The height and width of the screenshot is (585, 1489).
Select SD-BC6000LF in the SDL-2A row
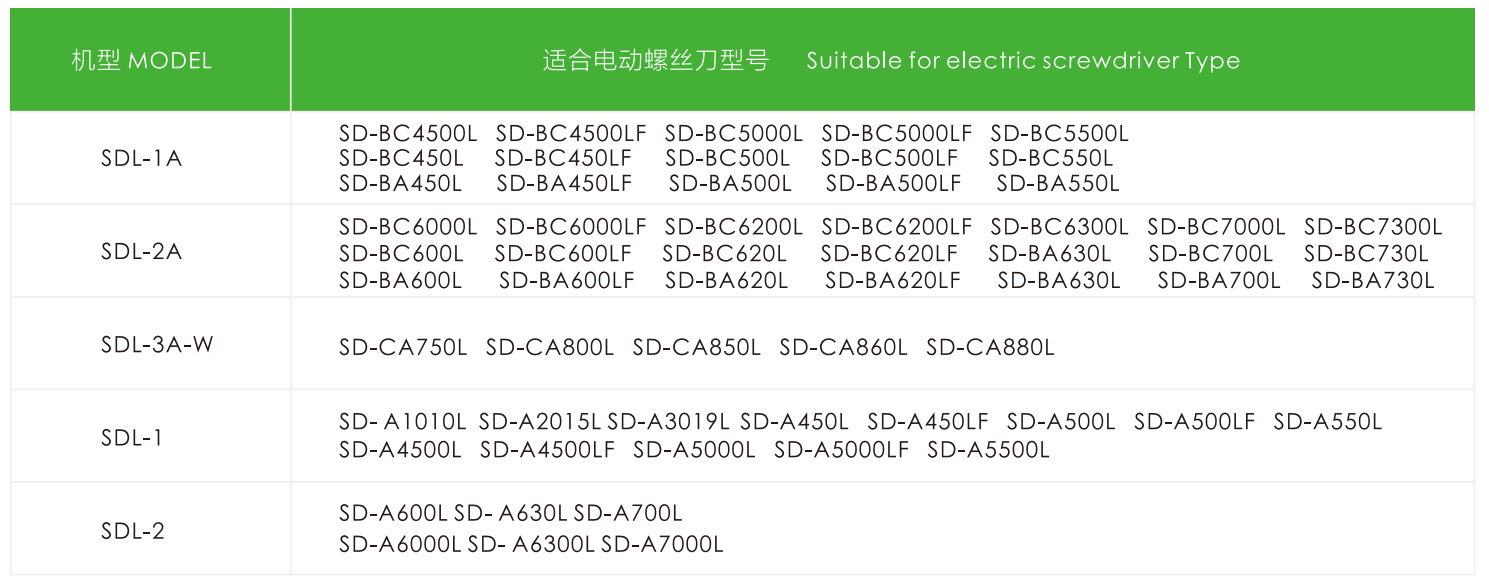click(571, 227)
